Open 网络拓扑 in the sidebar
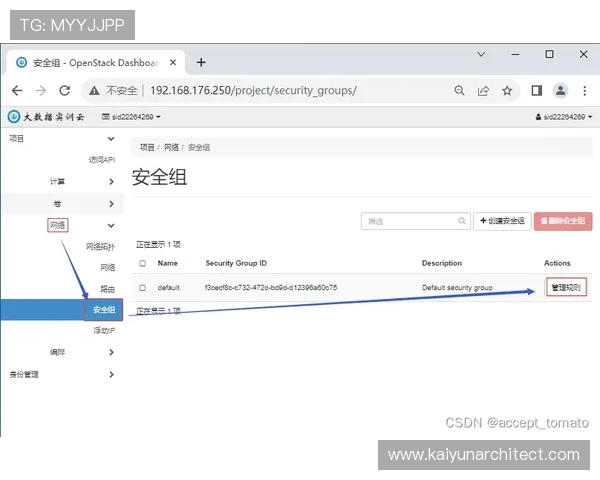This screenshot has height=480, width=600. 100,247
